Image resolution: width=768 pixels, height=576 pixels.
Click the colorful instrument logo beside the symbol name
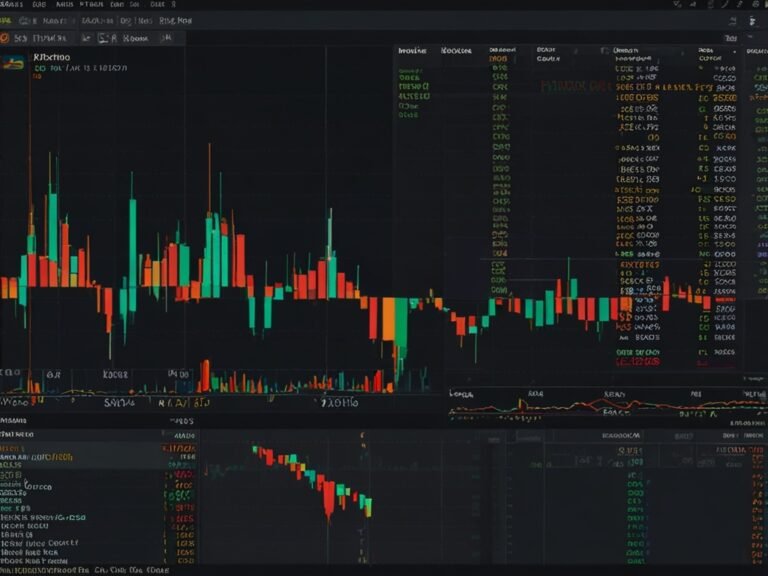click(13, 63)
